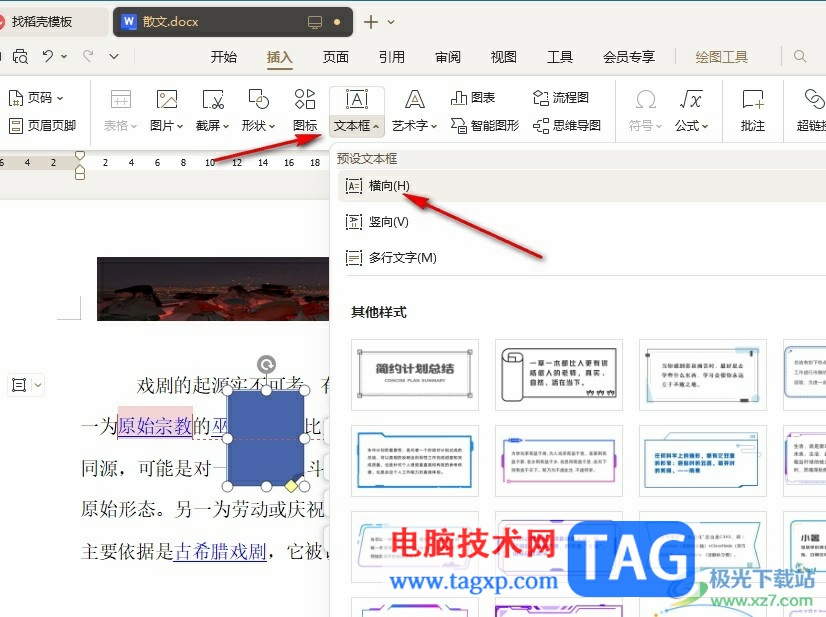This screenshot has height=617, width=826.
Task: Click the 图片 picture icon
Action: (x=166, y=99)
